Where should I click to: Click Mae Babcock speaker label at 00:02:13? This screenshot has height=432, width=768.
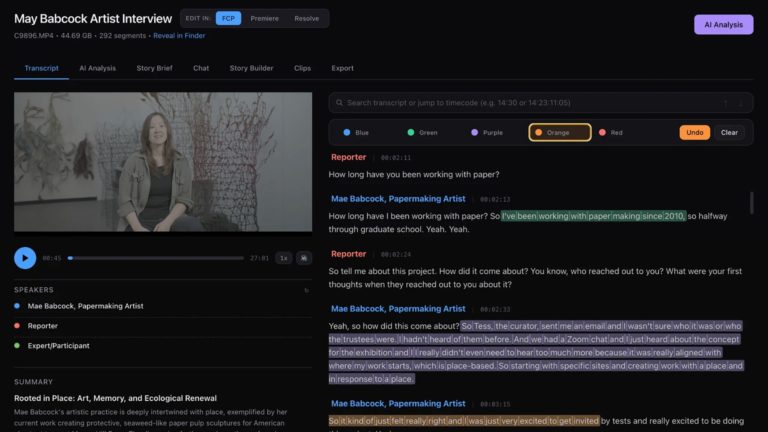coord(398,199)
